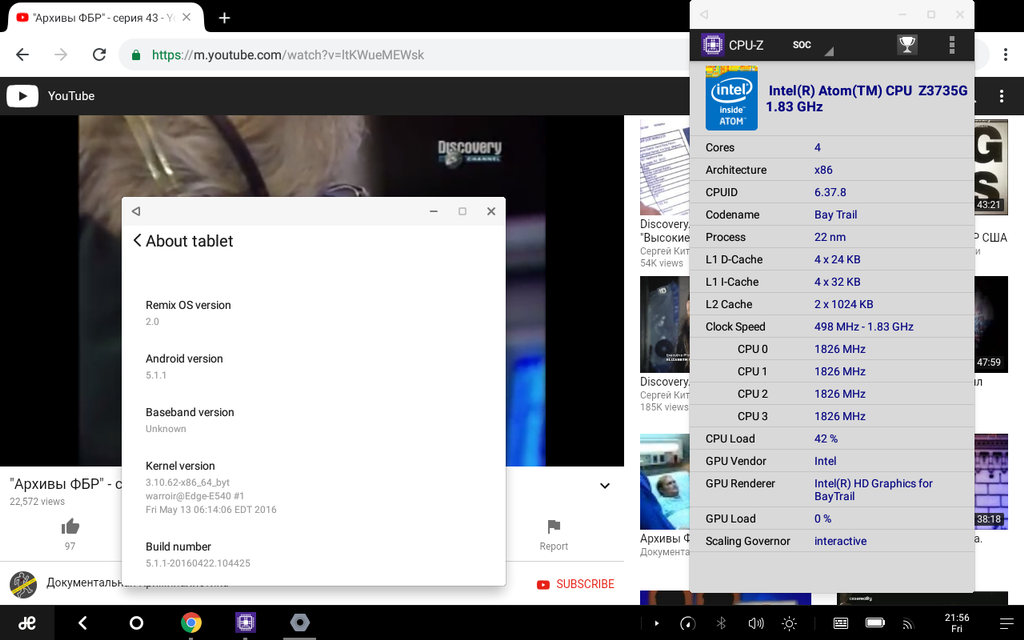Select Kernel version entry
The image size is (1024, 640).
(313, 487)
